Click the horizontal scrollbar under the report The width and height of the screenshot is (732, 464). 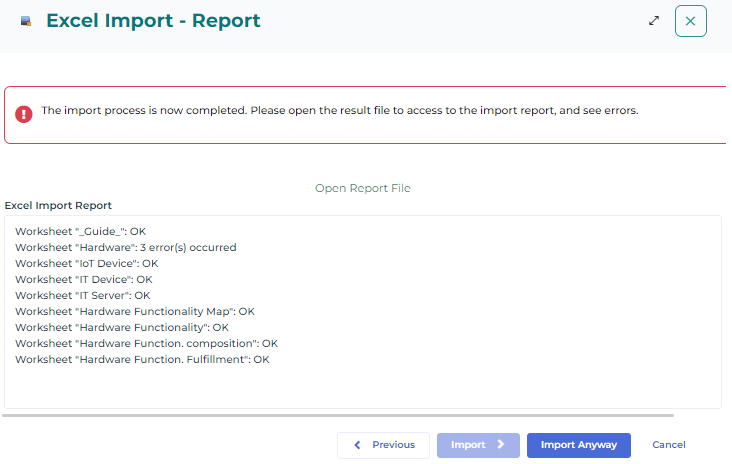pos(338,414)
